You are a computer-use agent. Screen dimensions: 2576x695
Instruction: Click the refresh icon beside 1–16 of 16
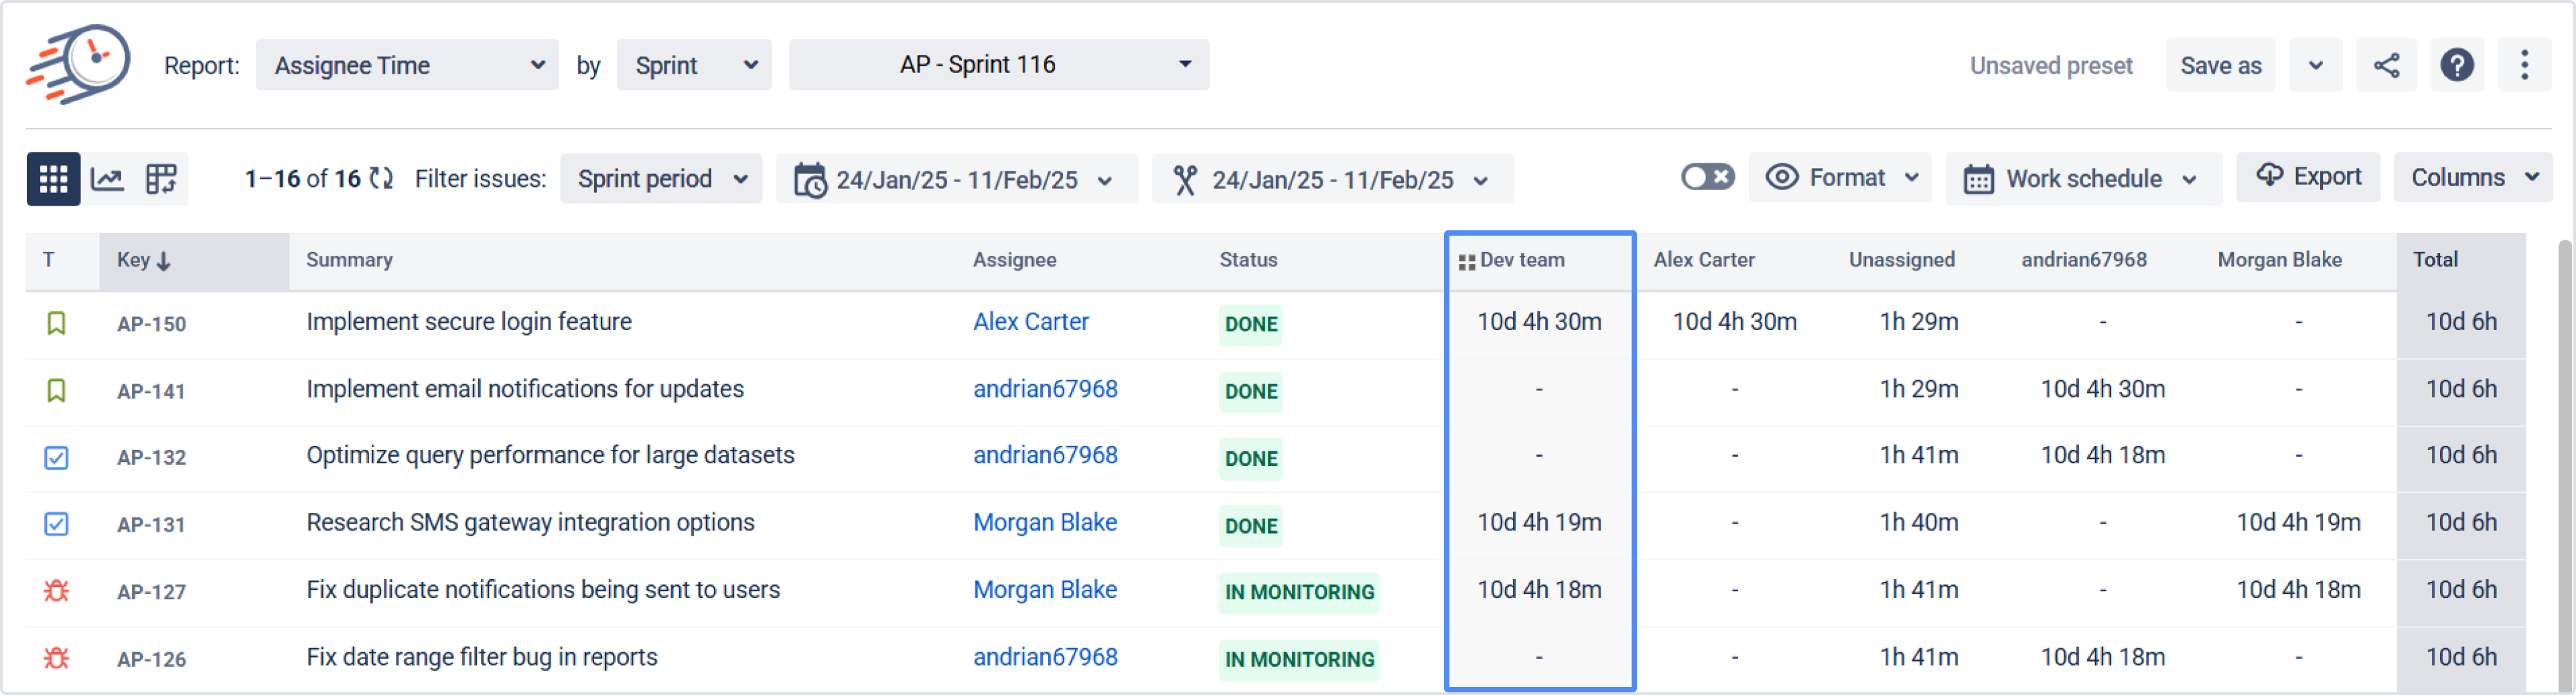(x=381, y=179)
